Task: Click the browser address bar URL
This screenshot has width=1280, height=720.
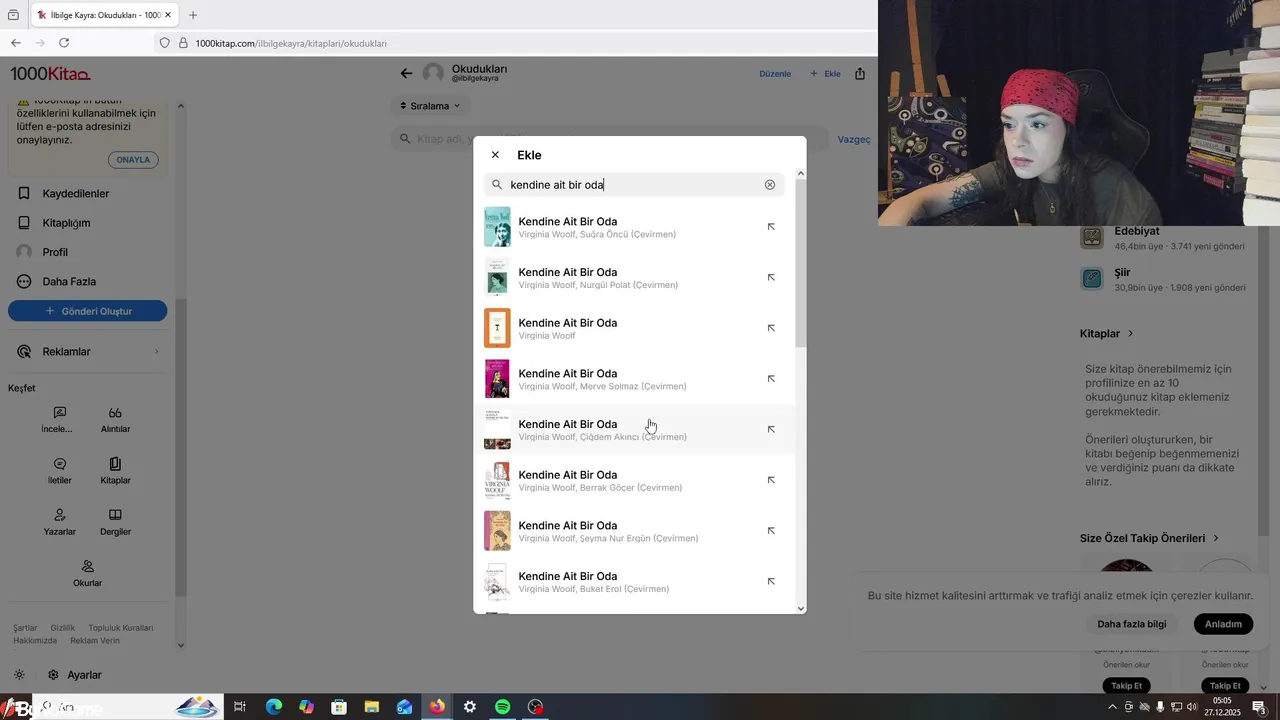Action: coord(291,43)
